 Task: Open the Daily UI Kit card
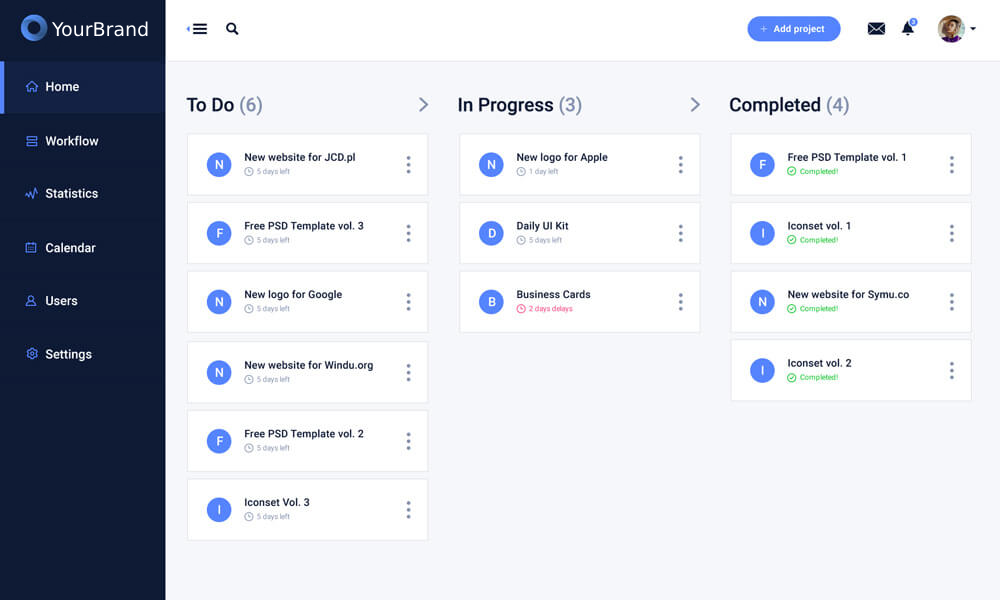pyautogui.click(x=579, y=233)
